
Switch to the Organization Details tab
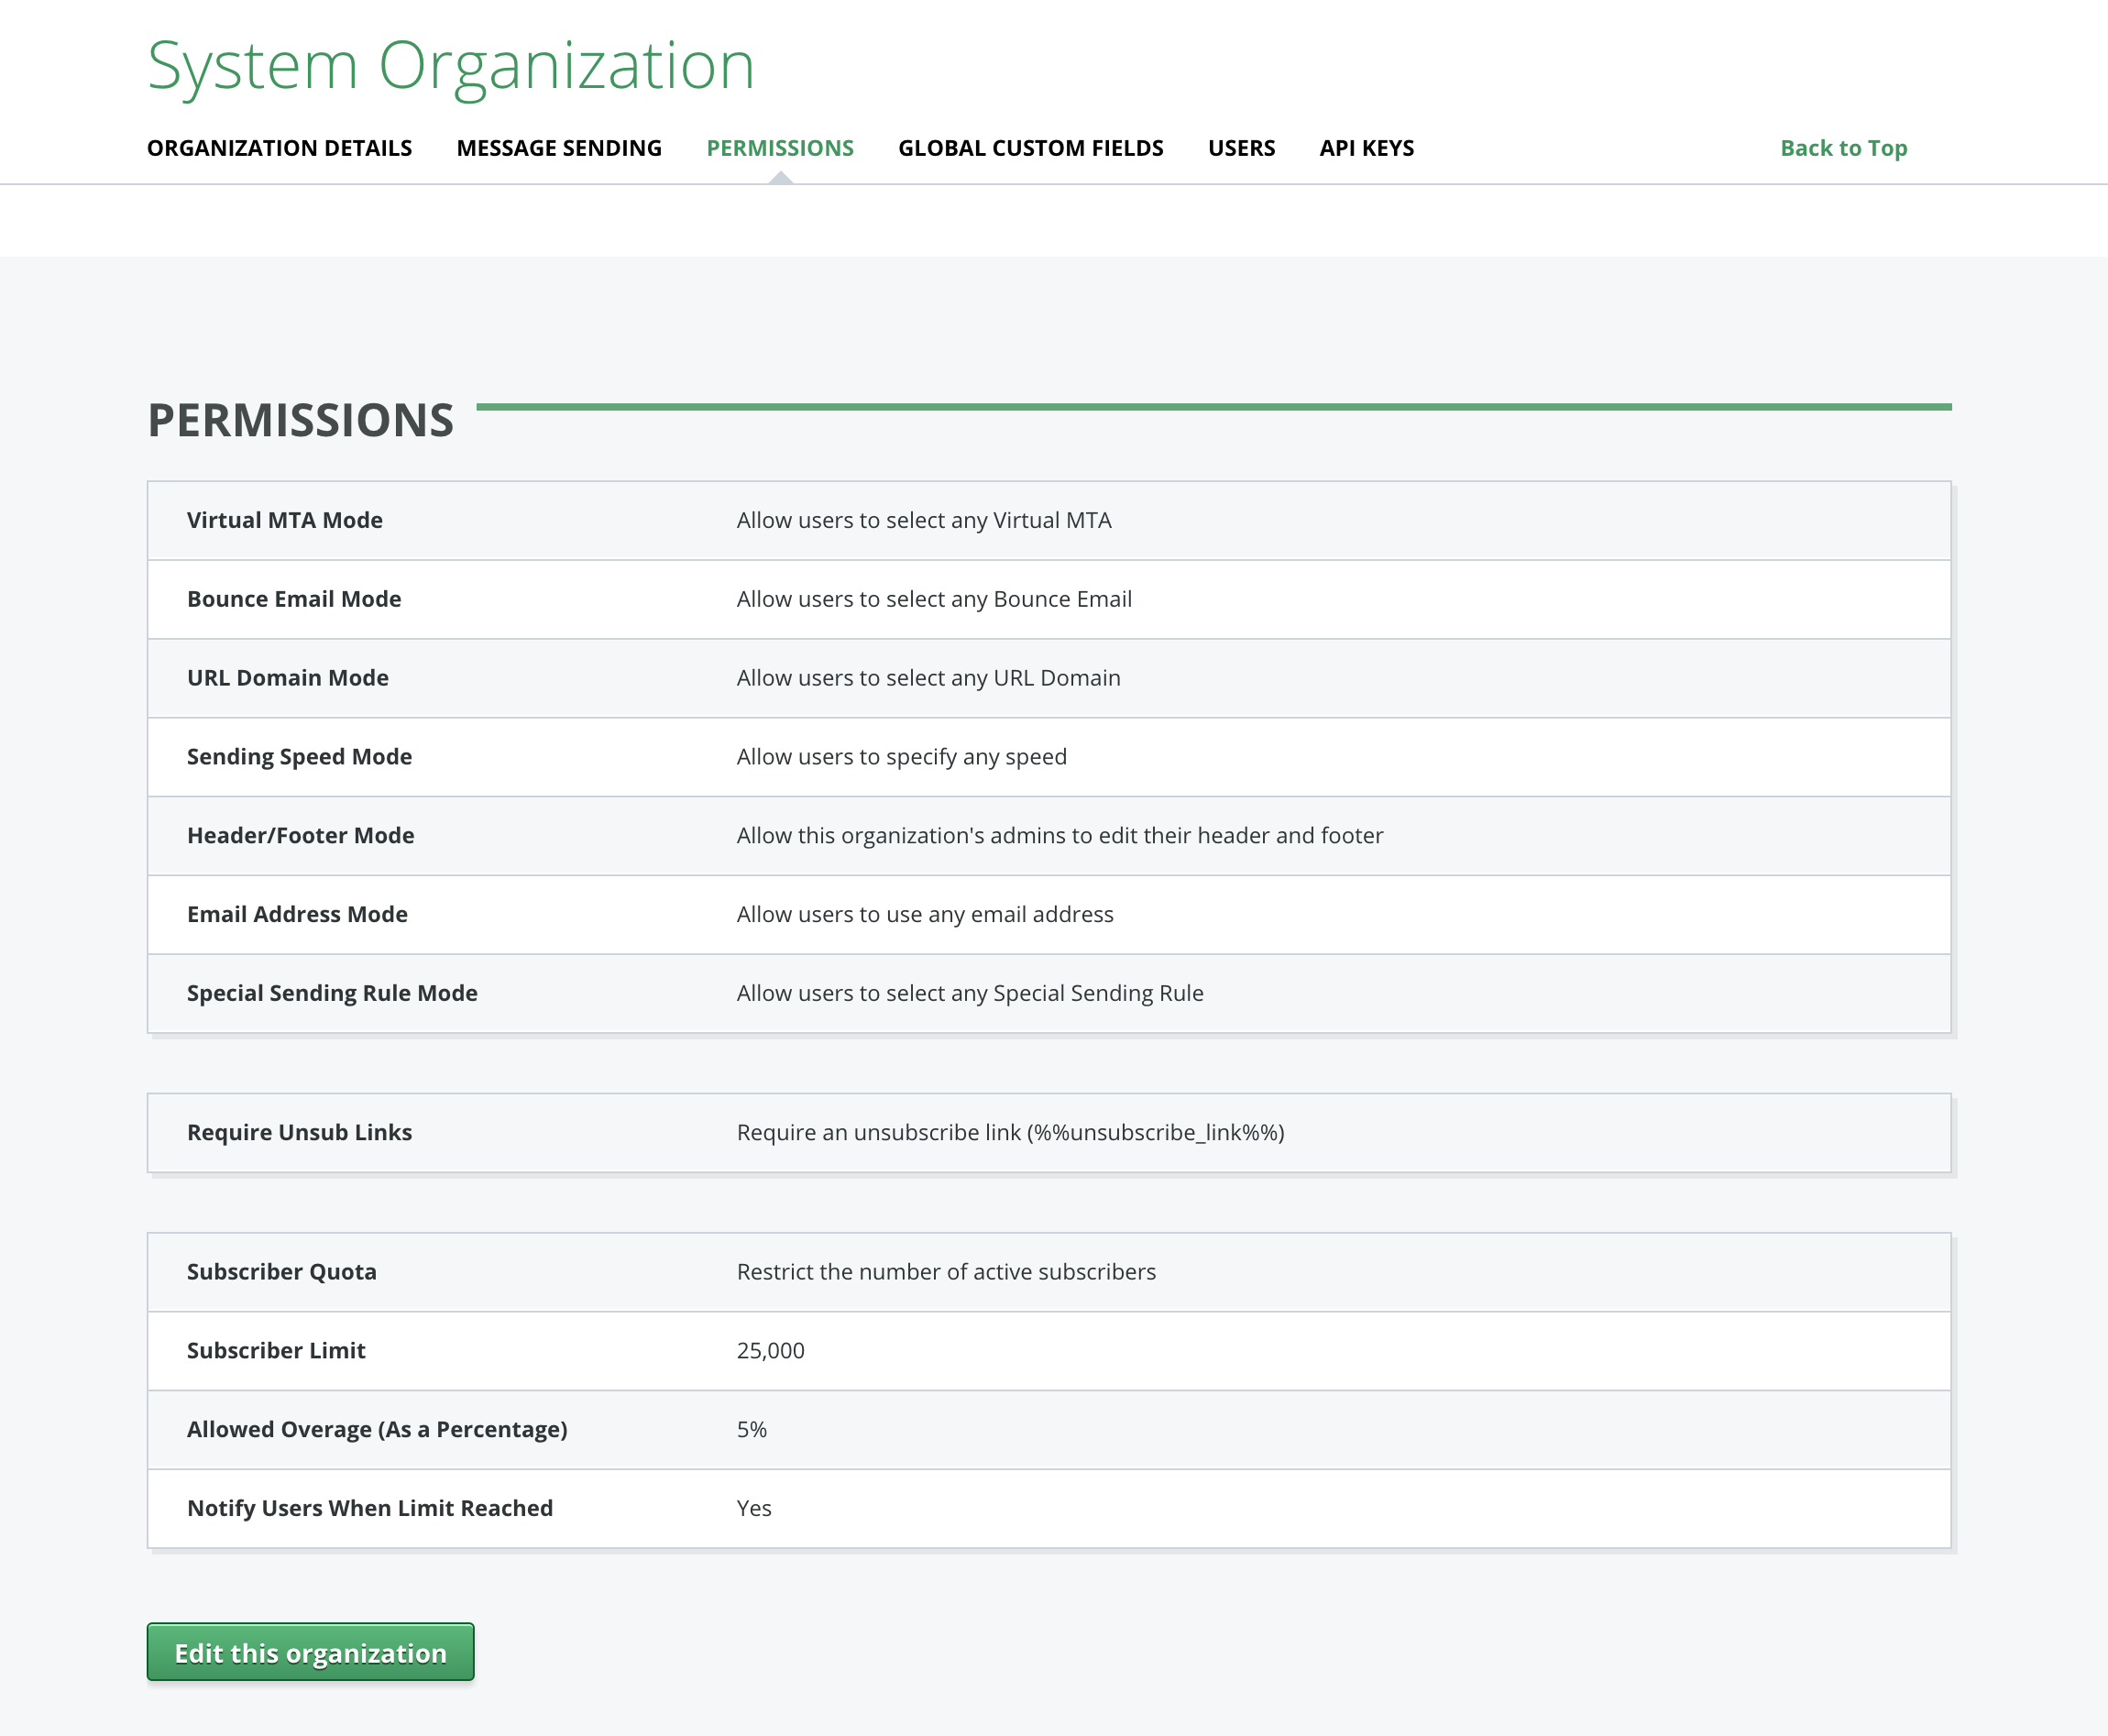(280, 148)
